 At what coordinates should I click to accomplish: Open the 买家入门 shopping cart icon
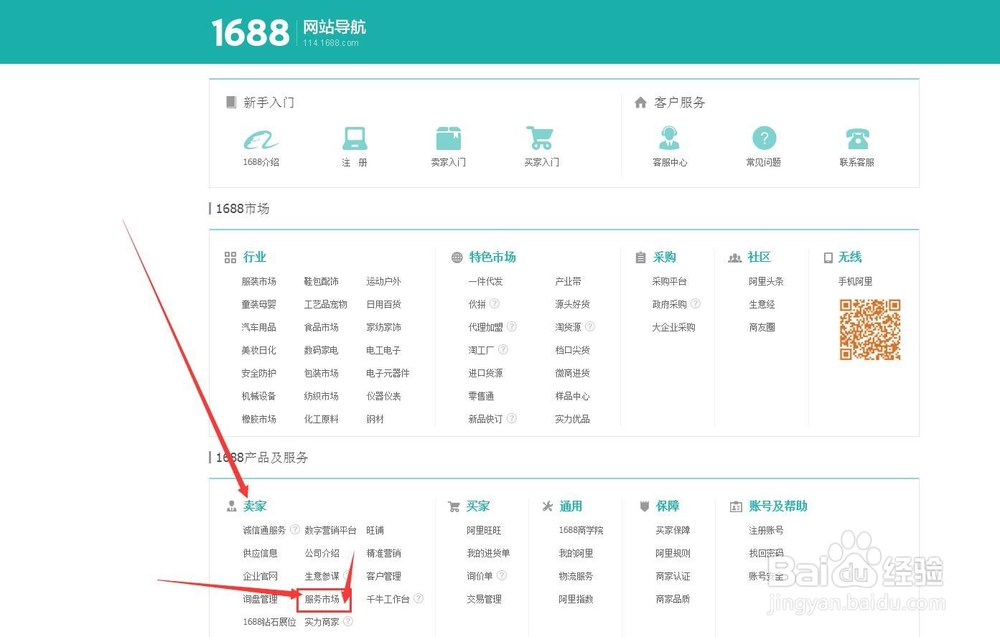[540, 138]
